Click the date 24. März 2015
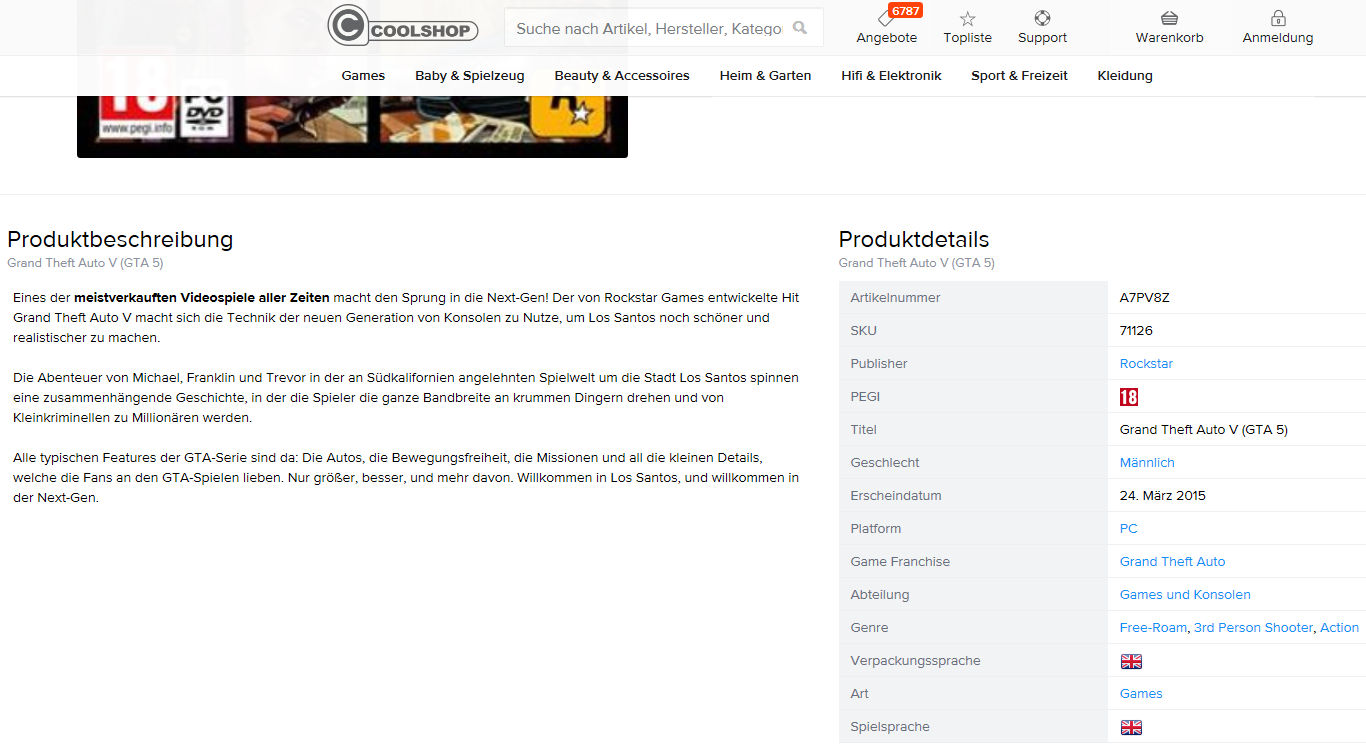 pos(1163,496)
